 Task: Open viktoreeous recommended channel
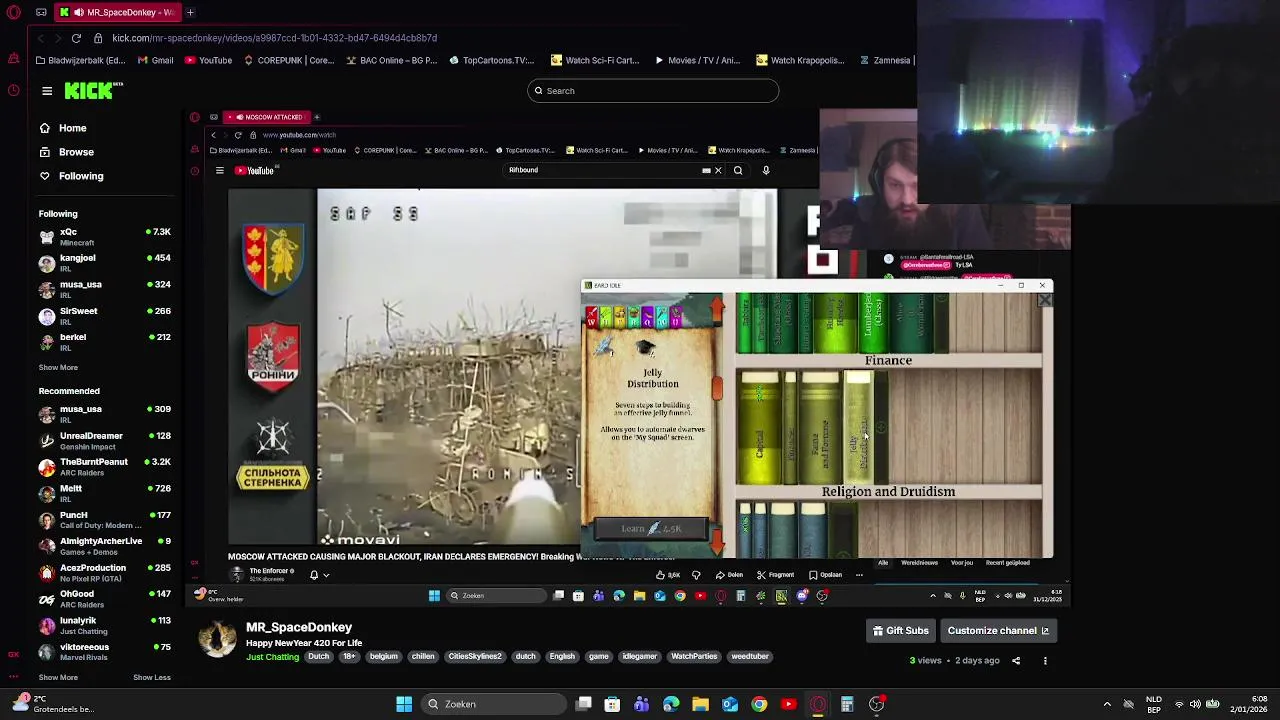105,651
